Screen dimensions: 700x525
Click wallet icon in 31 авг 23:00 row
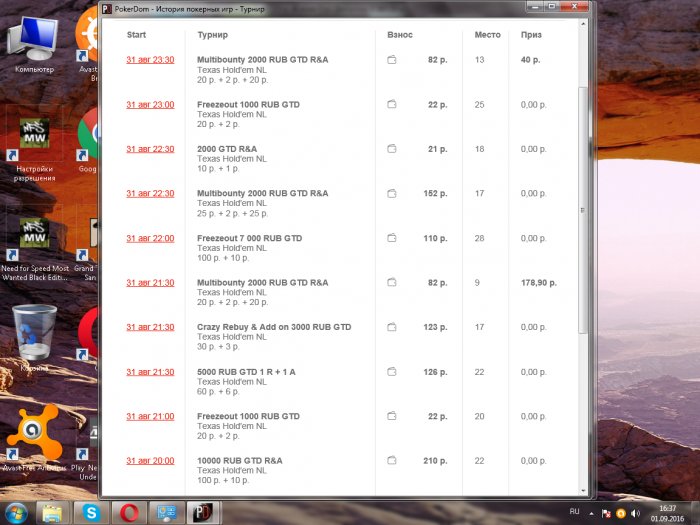pos(392,104)
